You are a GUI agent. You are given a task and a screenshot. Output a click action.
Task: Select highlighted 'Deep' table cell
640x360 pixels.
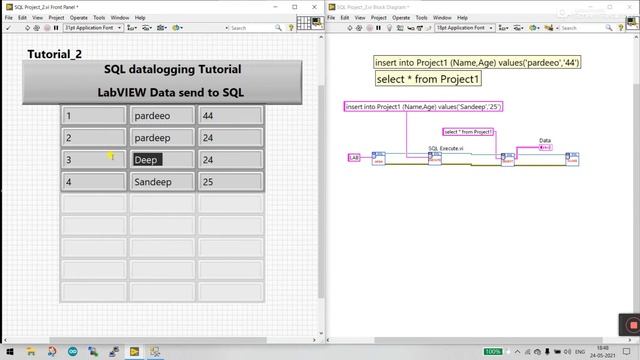click(162, 160)
